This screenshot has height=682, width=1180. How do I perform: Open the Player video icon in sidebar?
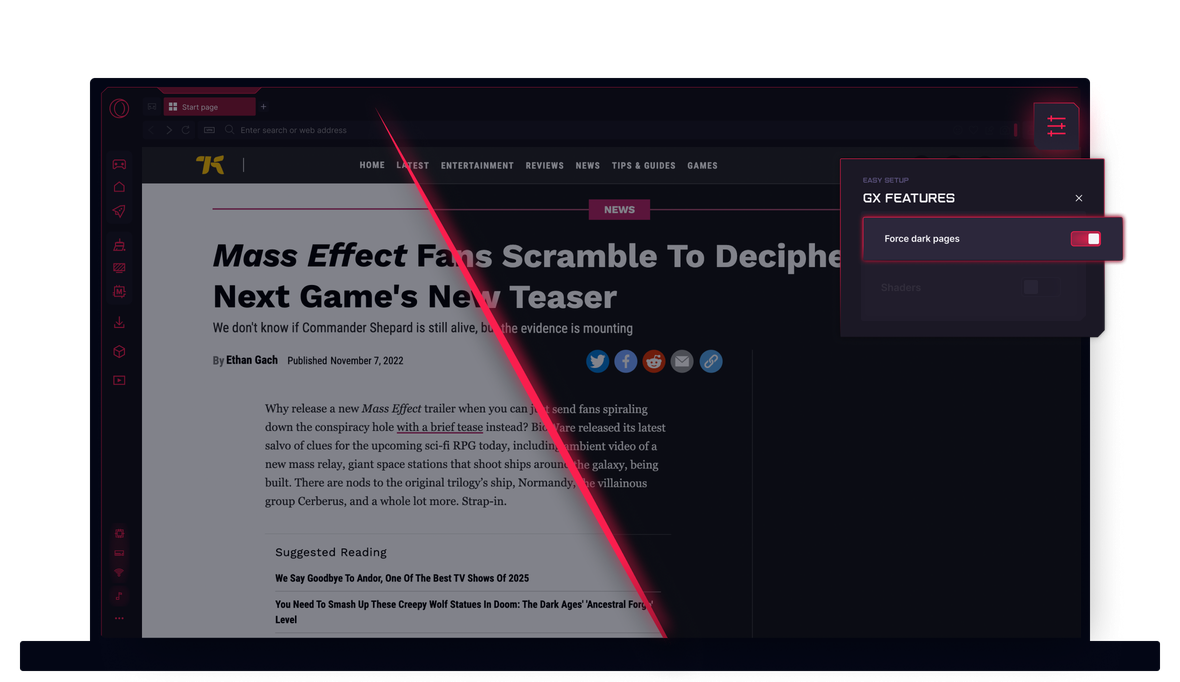point(119,380)
